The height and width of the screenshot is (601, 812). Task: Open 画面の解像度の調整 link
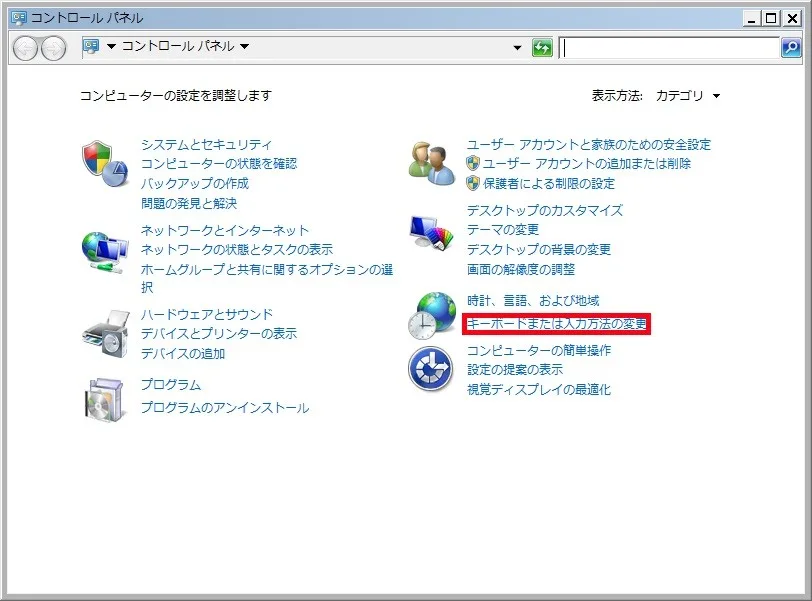point(521,269)
